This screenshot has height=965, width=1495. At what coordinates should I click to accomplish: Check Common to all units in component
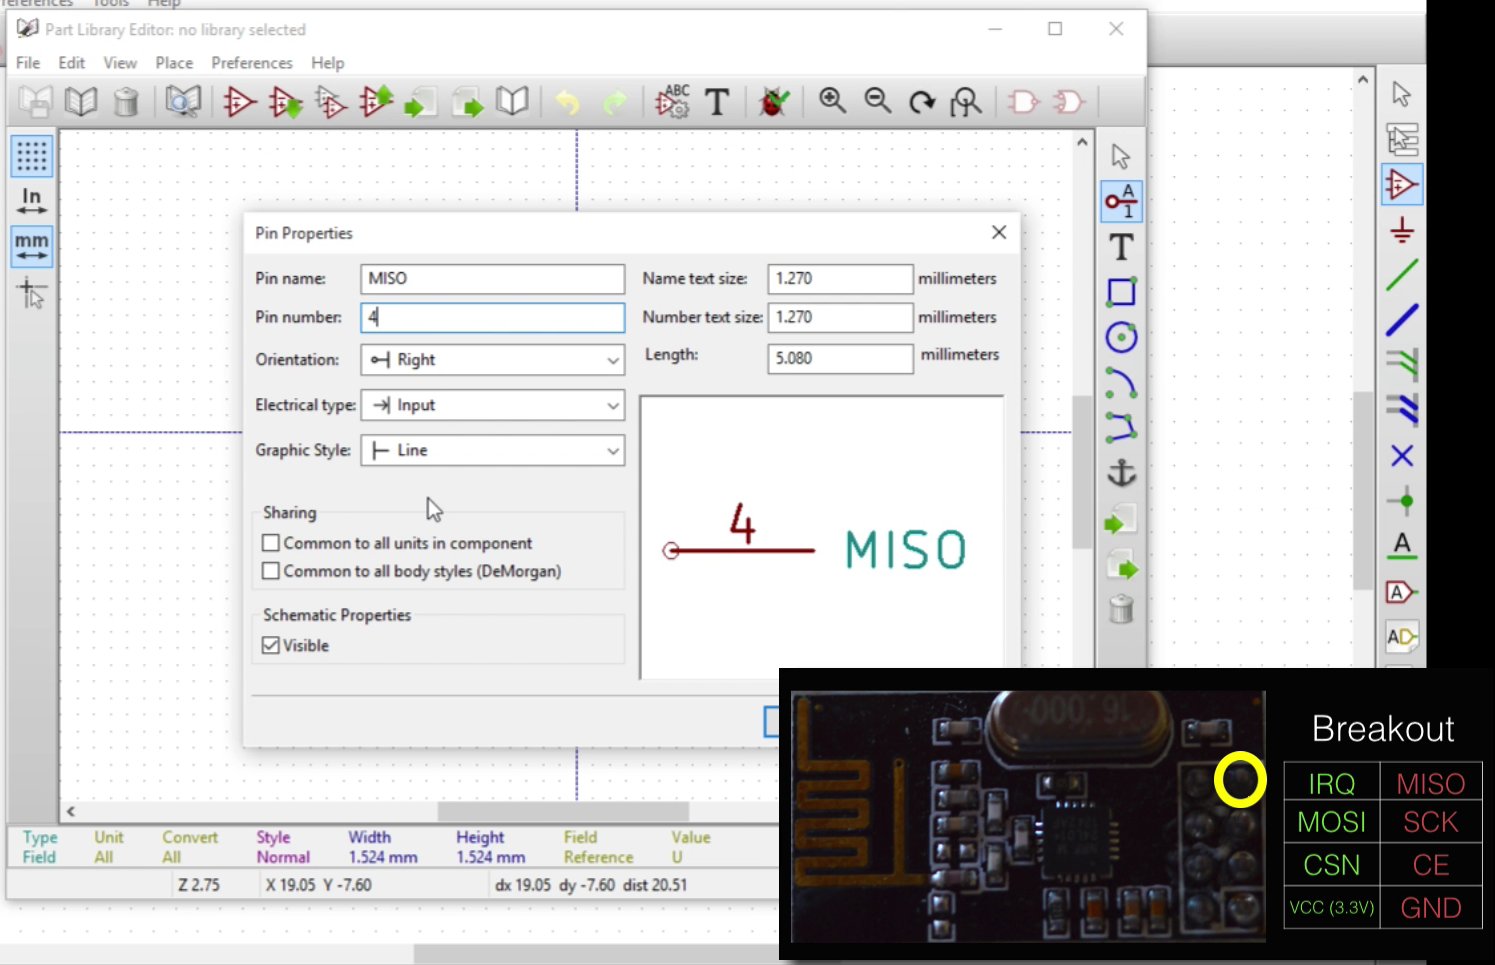[x=270, y=543]
